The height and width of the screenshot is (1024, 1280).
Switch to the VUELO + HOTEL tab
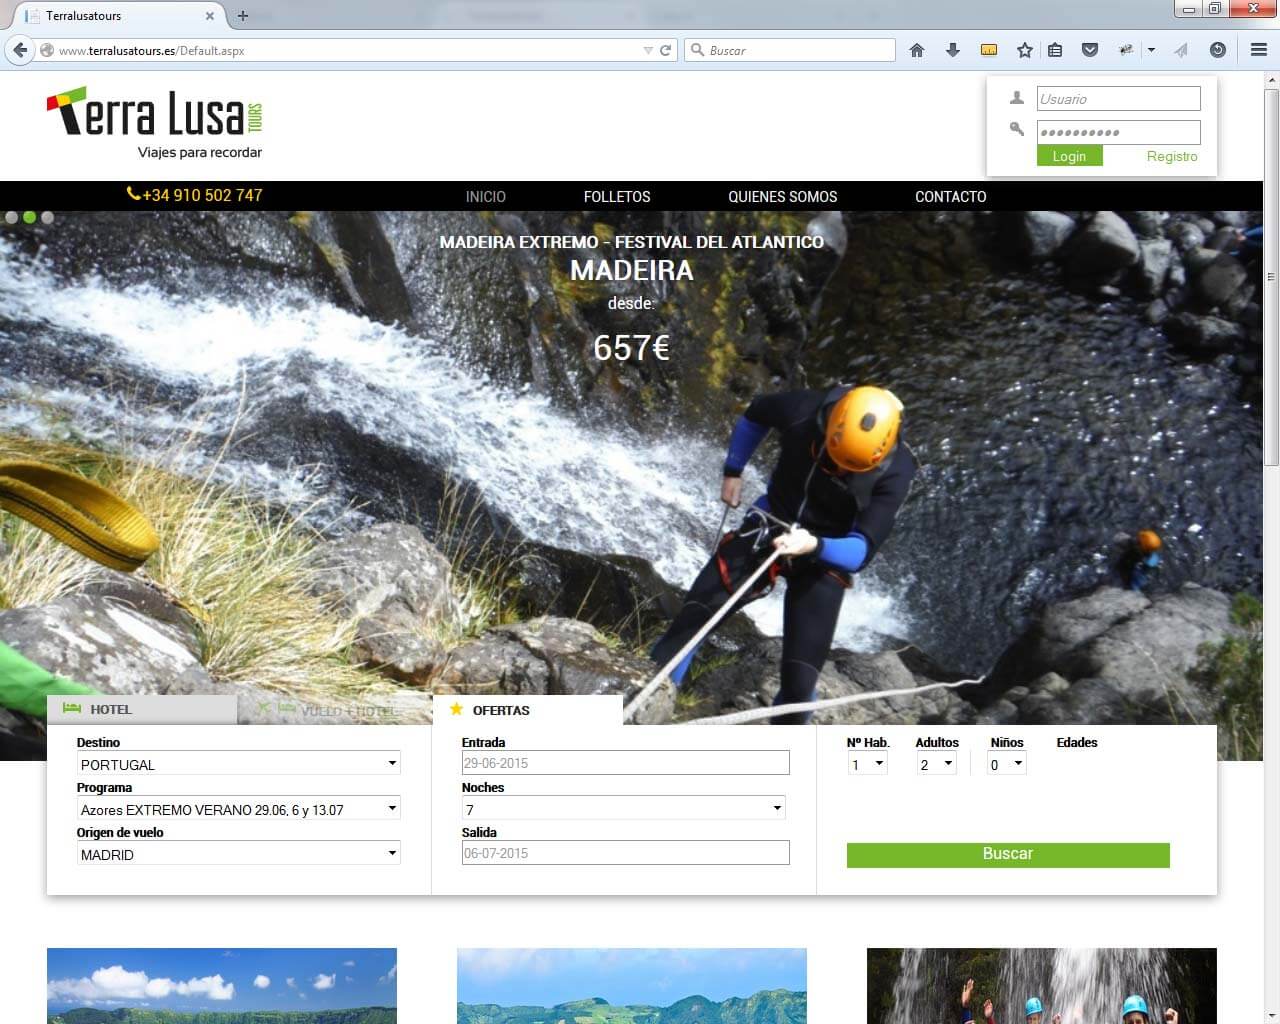[x=335, y=710]
